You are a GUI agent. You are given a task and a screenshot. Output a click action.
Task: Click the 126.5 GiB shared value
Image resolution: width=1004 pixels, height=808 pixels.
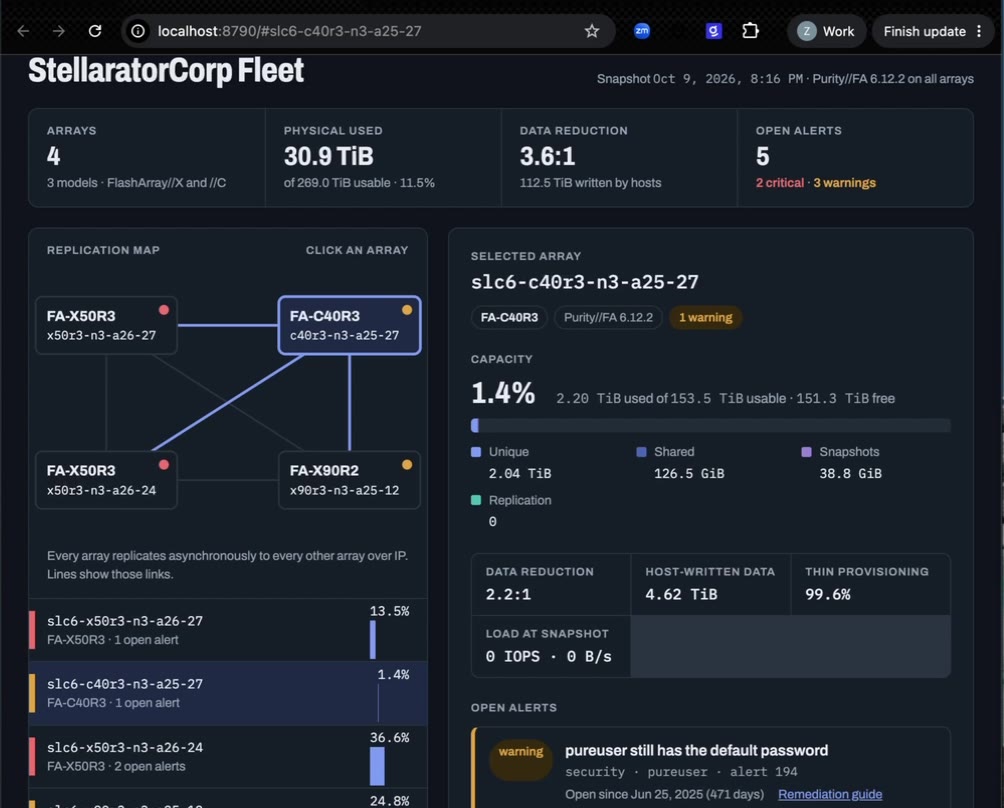(689, 474)
